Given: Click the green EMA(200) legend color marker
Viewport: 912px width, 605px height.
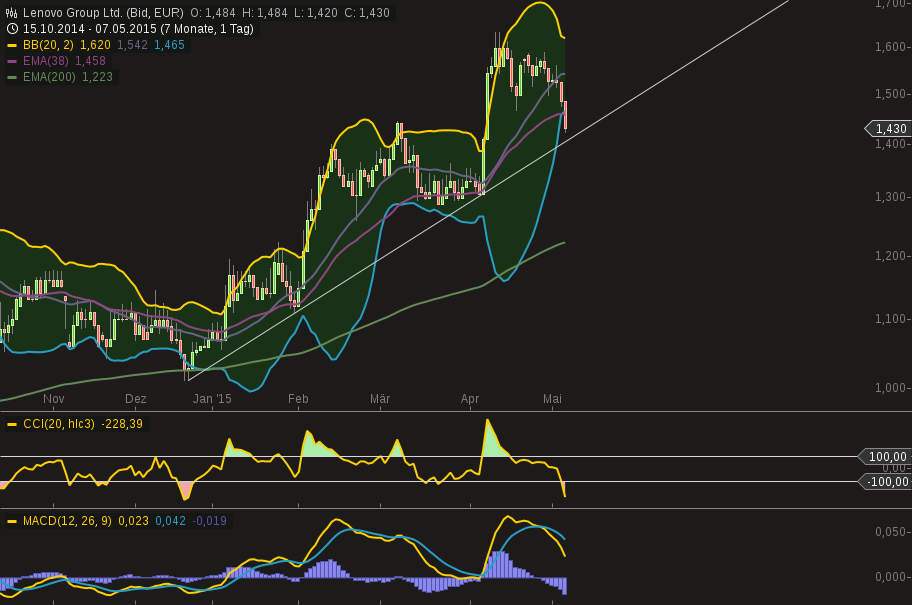Looking at the screenshot, I should coord(12,77).
